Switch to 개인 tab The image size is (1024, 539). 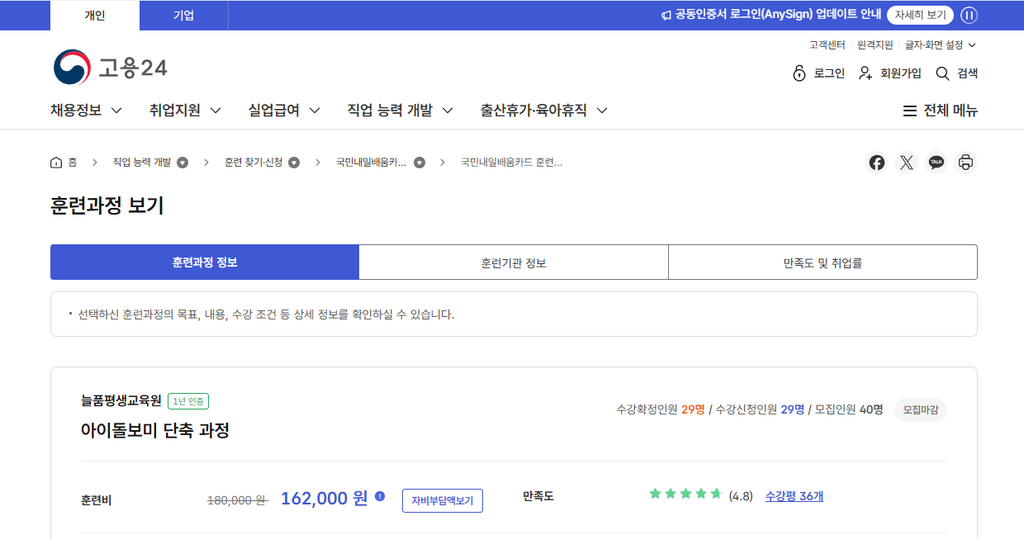click(x=95, y=16)
